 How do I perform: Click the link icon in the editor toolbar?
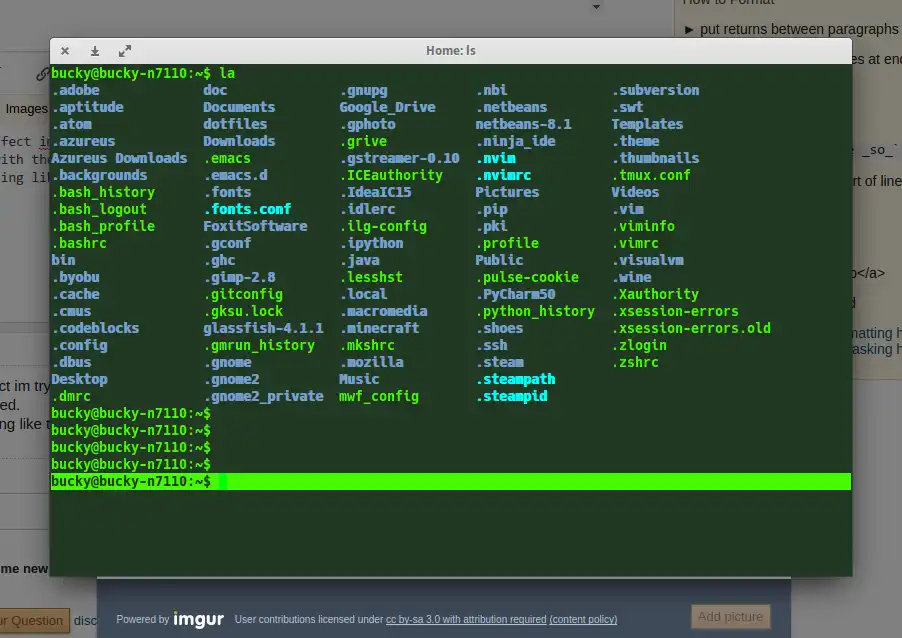[43, 74]
